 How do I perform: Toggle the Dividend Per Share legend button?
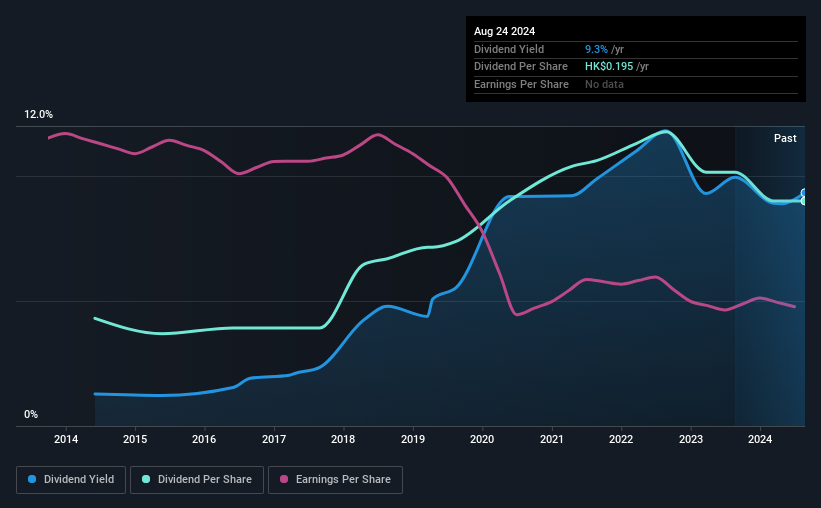[197, 480]
